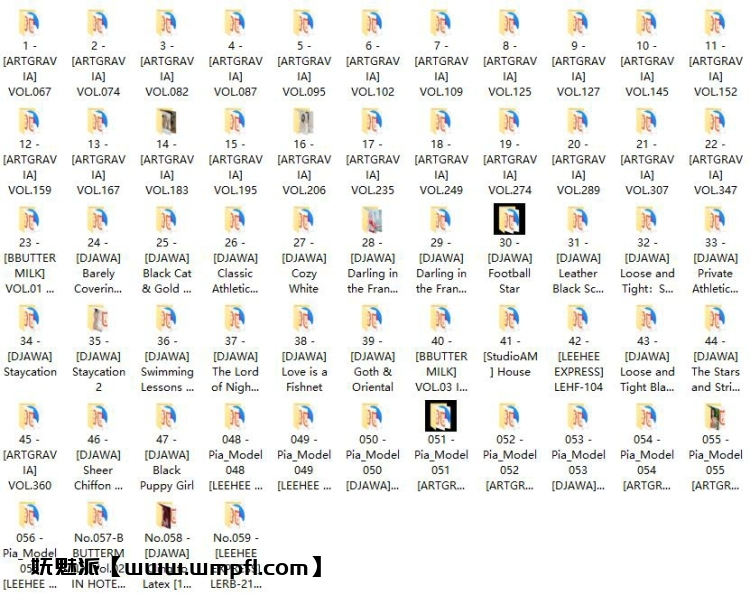Select label '050 - Pia_Model 050 [DJAWA]'
Viewport: 750px width, 605px height.
click(373, 462)
